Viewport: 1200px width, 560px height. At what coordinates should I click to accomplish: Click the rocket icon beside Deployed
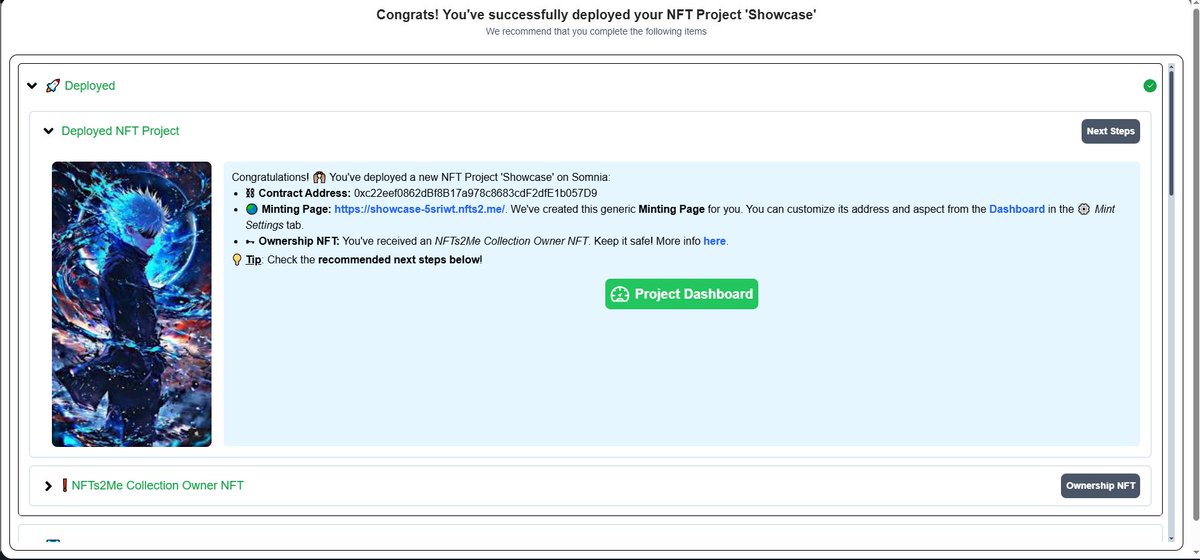(x=53, y=86)
